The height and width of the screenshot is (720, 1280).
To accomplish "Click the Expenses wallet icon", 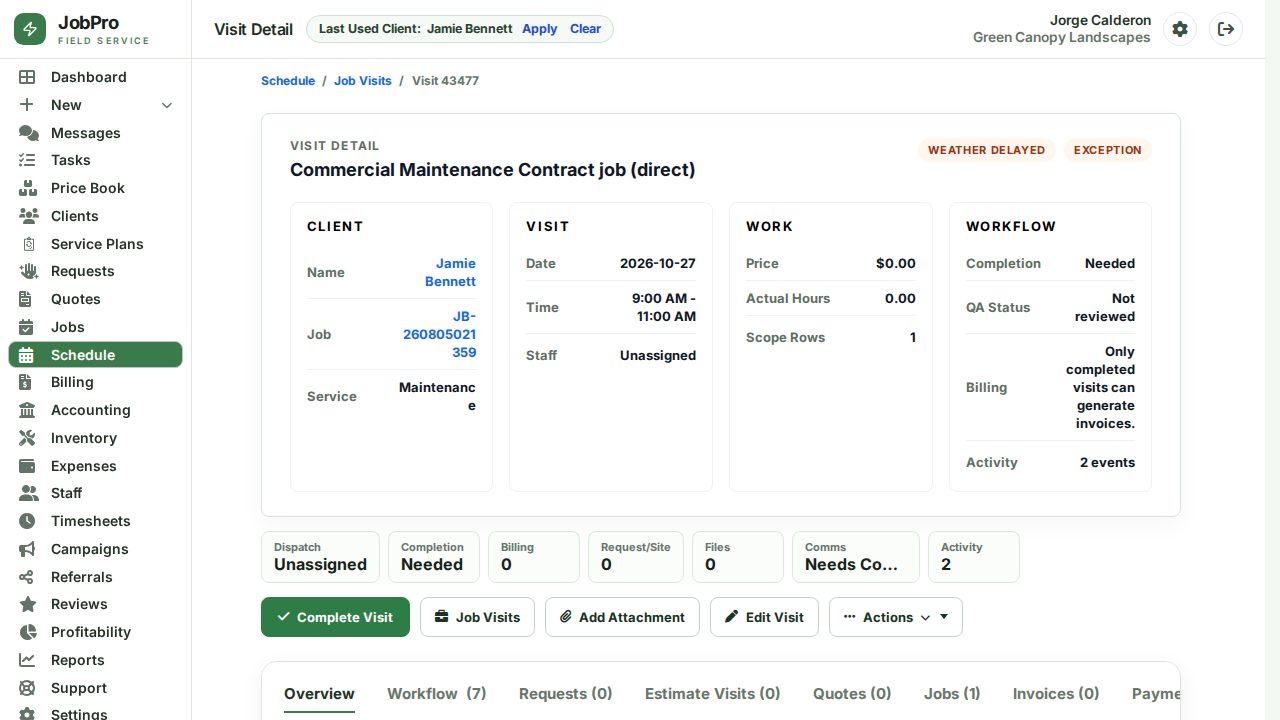I will 27,466.
